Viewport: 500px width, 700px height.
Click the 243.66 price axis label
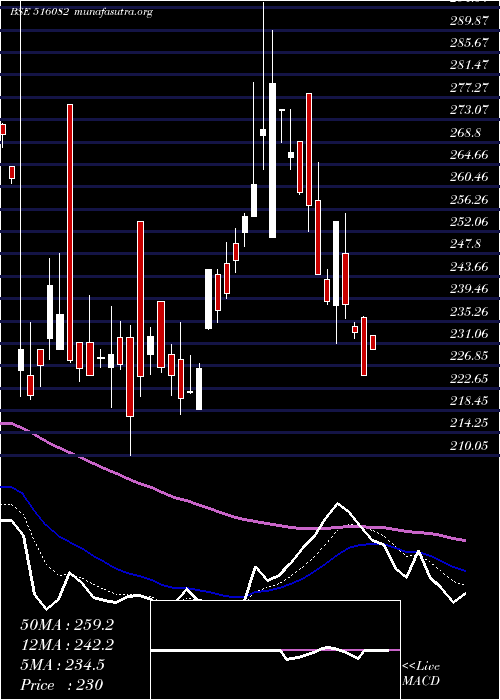(468, 267)
